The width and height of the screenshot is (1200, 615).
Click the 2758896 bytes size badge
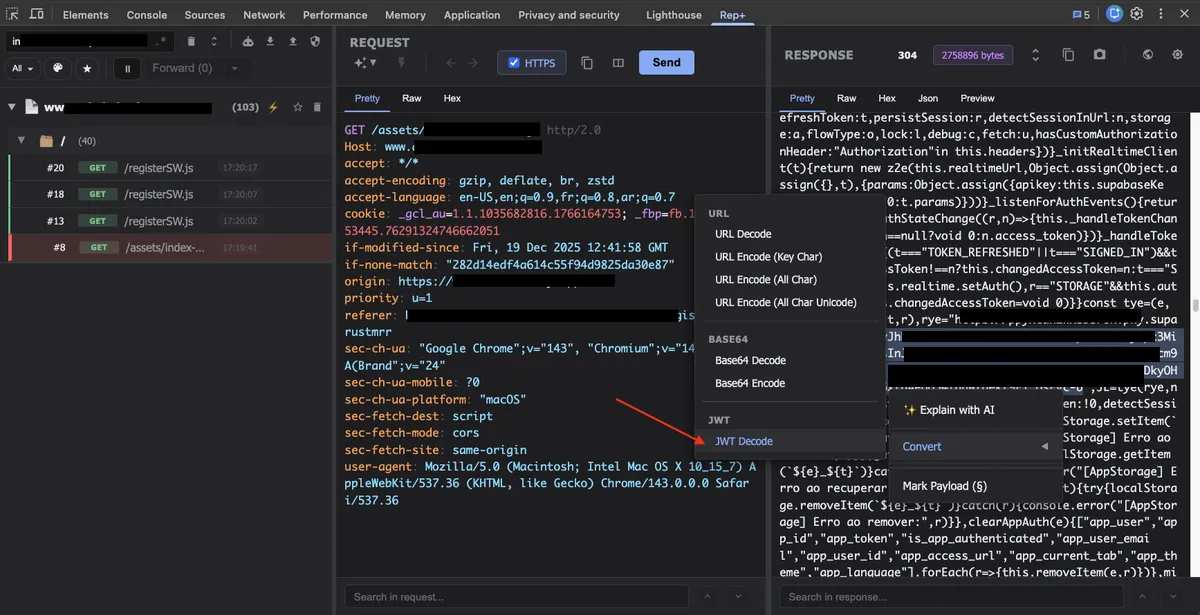(972, 55)
